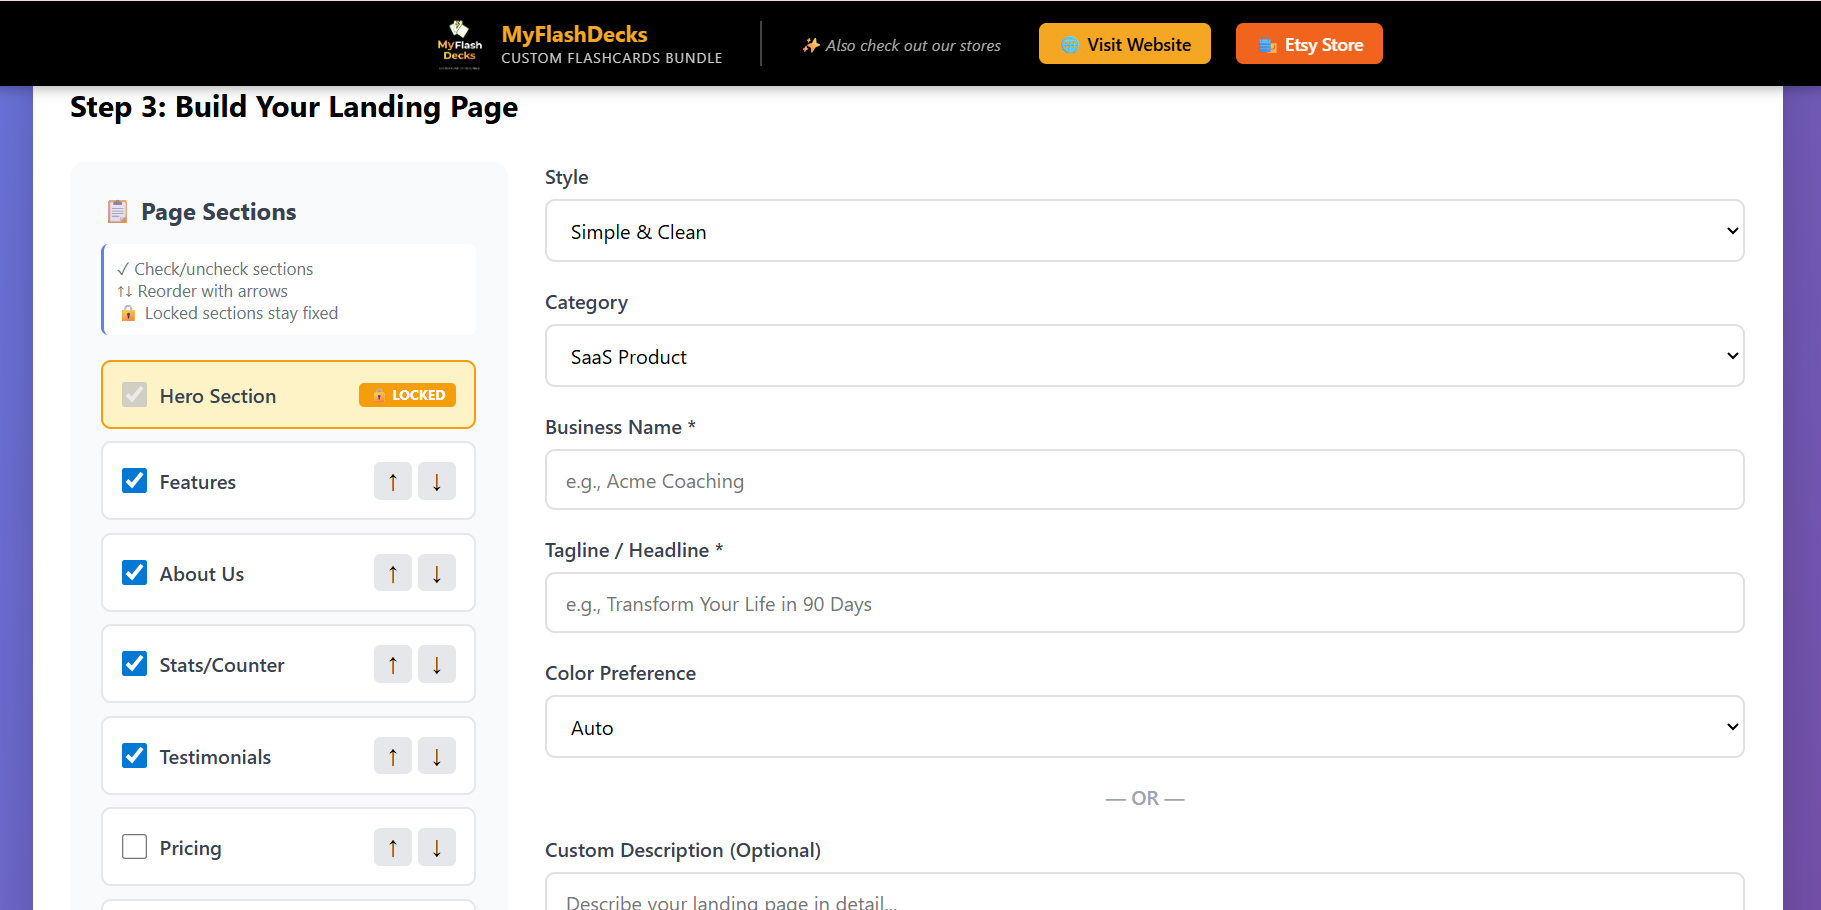Open the Category dropdown showing SaaS Product
The width and height of the screenshot is (1821, 910).
click(1144, 356)
